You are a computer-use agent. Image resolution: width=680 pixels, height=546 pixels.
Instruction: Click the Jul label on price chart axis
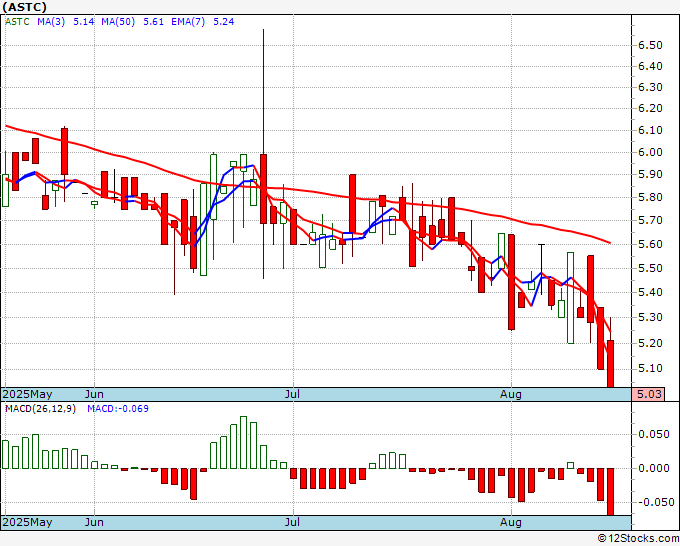coord(293,394)
